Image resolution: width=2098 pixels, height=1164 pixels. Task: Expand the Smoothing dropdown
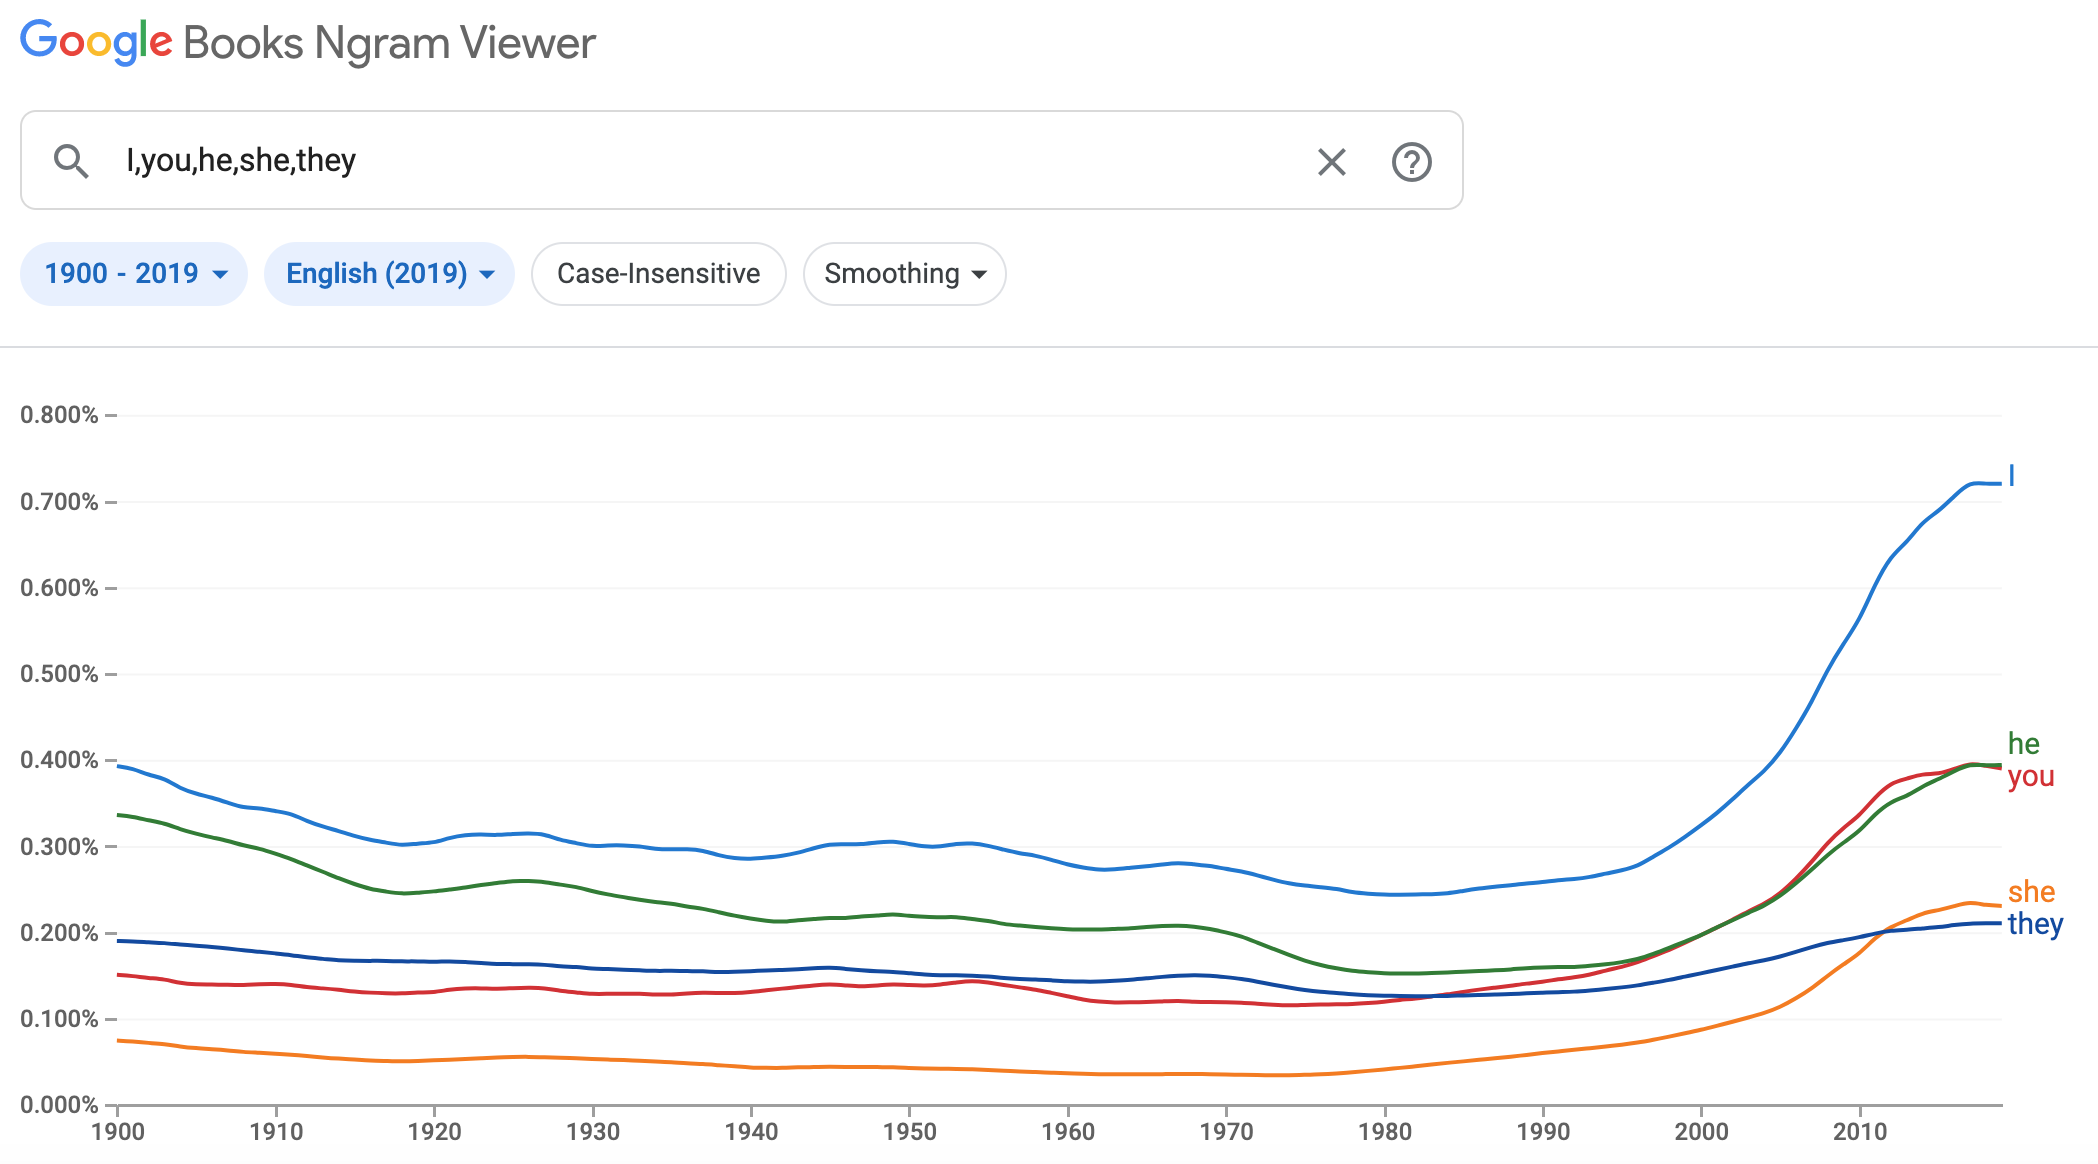tap(904, 274)
